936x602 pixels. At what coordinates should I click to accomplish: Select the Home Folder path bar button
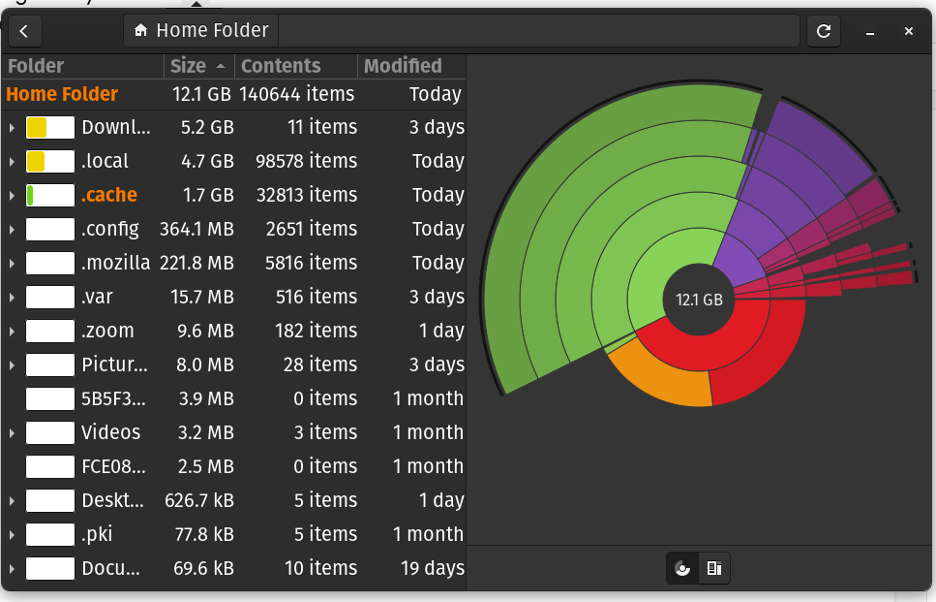tap(200, 30)
